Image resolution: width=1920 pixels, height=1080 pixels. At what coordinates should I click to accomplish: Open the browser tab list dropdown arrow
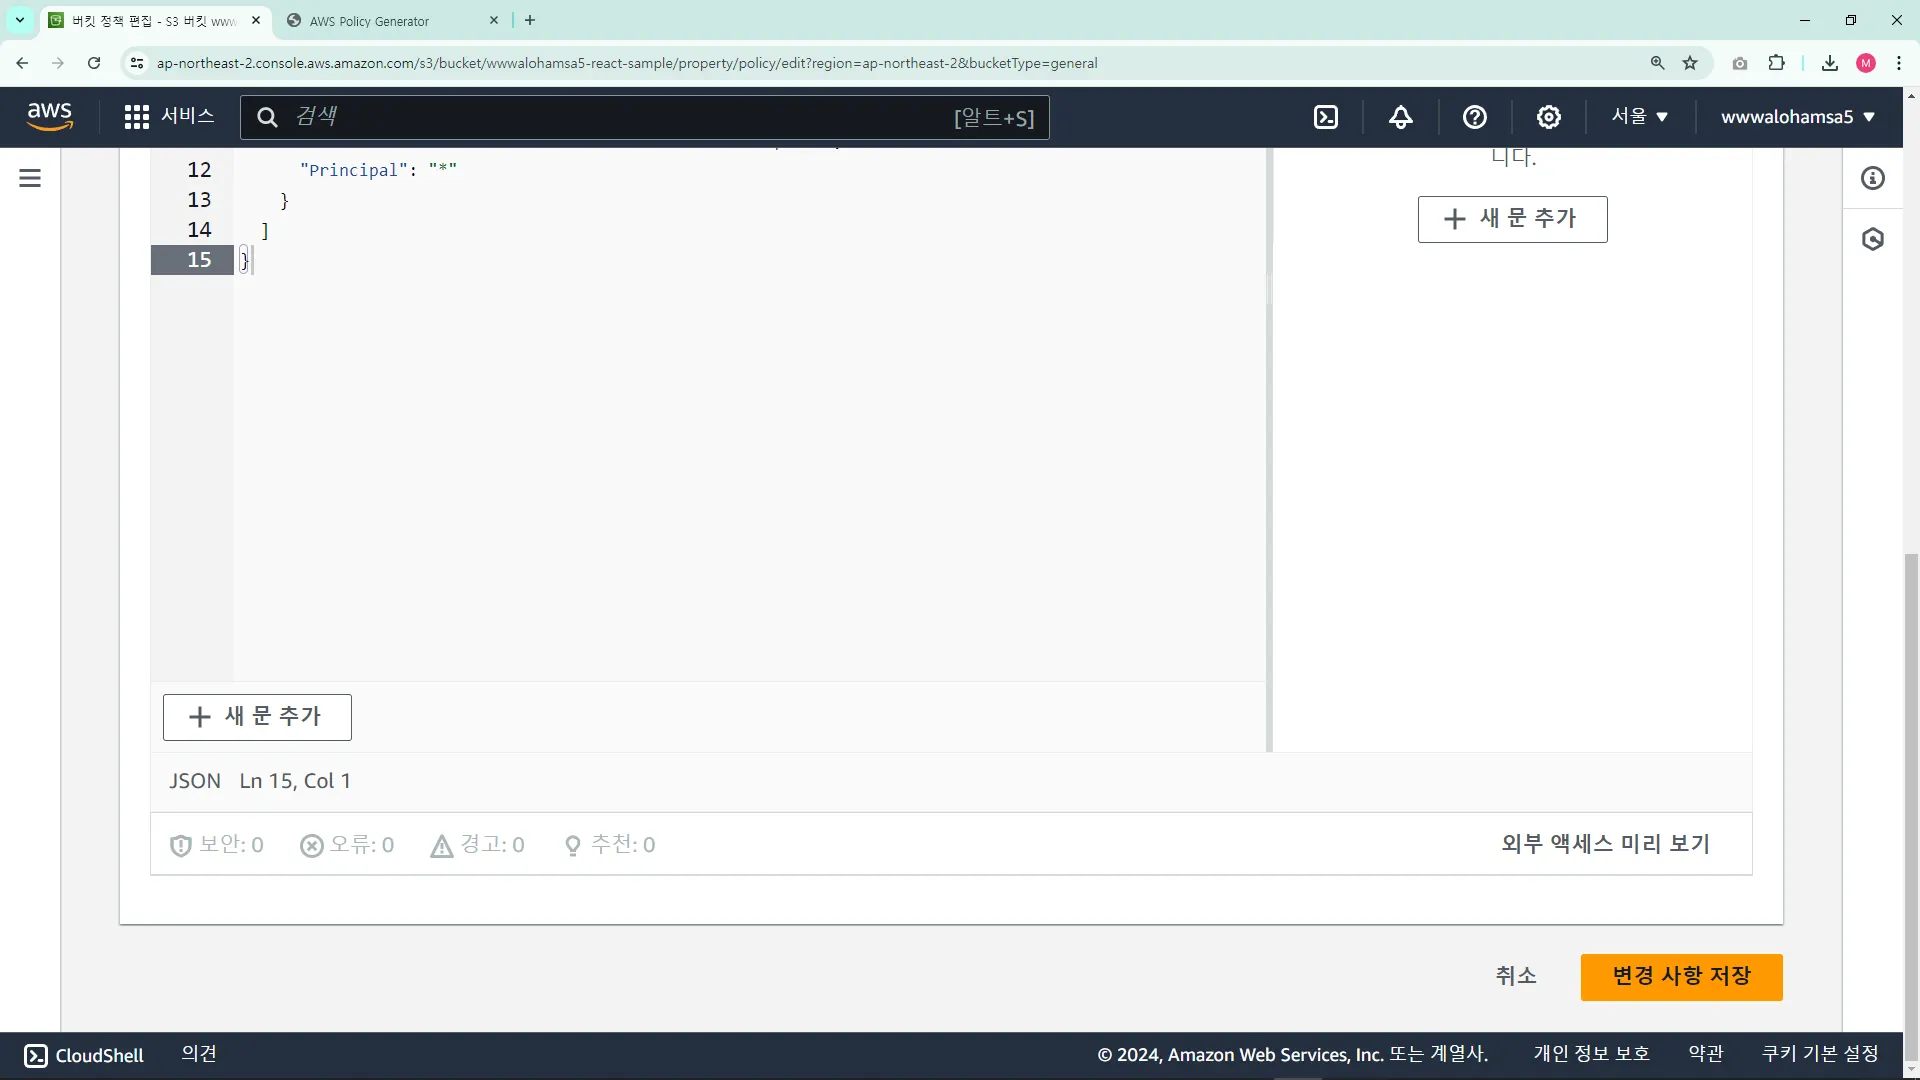pos(19,20)
